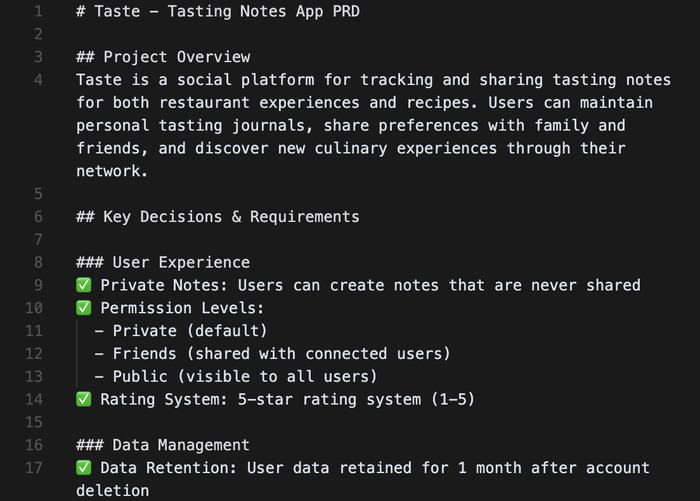Click the green checkmark before Private Notes
Viewport: 700px width, 501px height.
84,285
